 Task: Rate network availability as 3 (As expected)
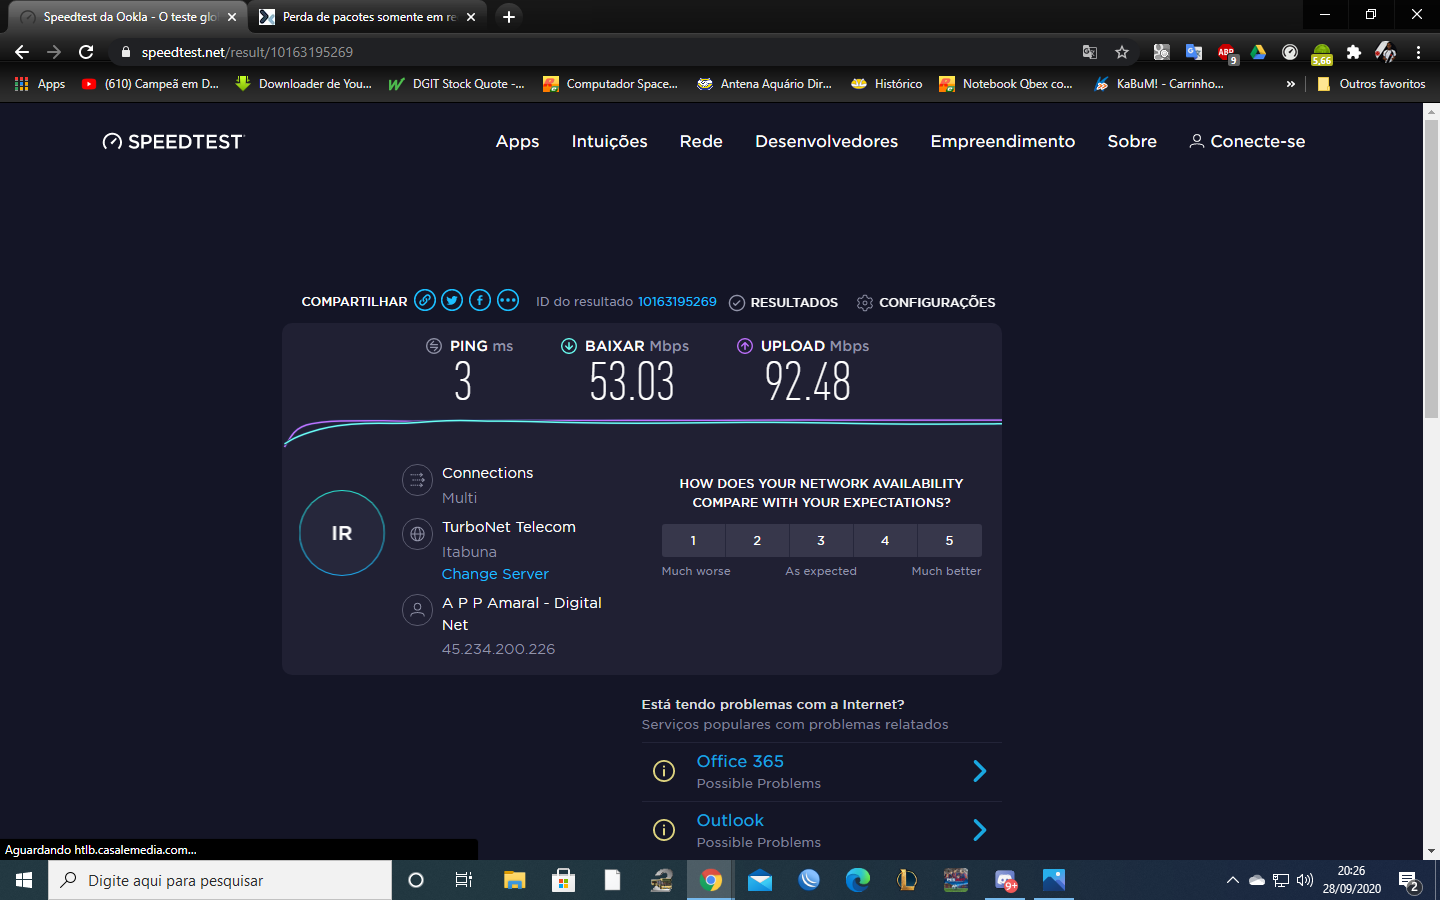coord(821,540)
